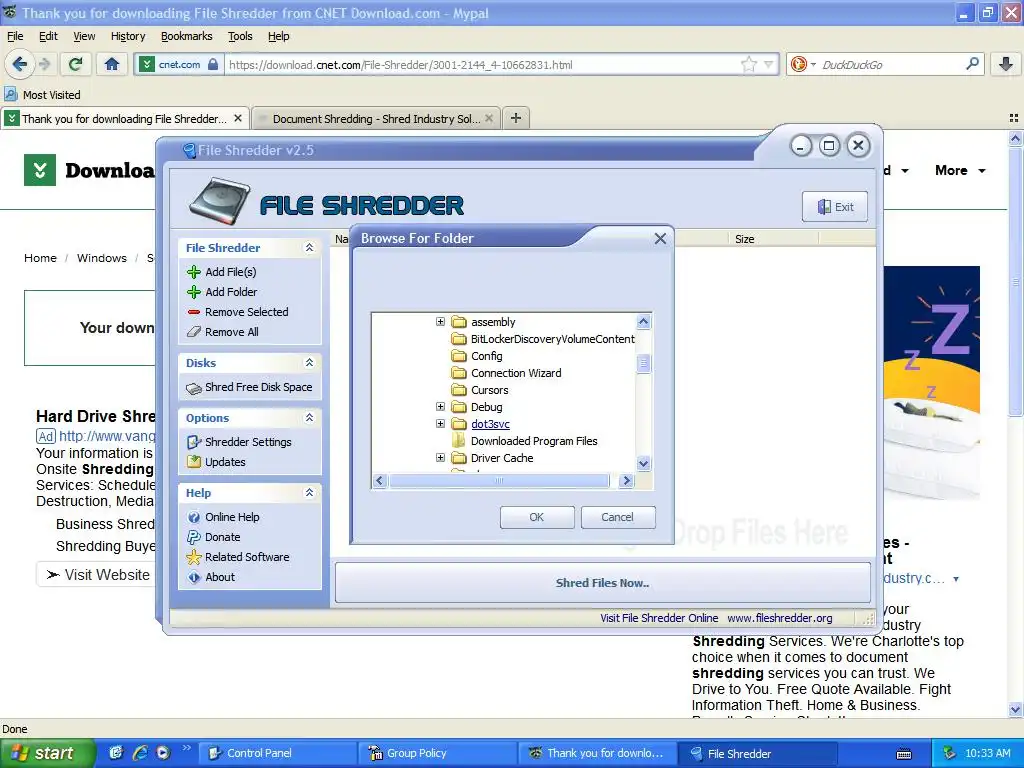This screenshot has width=1024, height=768.
Task: Click the Shred Files Now button
Action: [602, 583]
